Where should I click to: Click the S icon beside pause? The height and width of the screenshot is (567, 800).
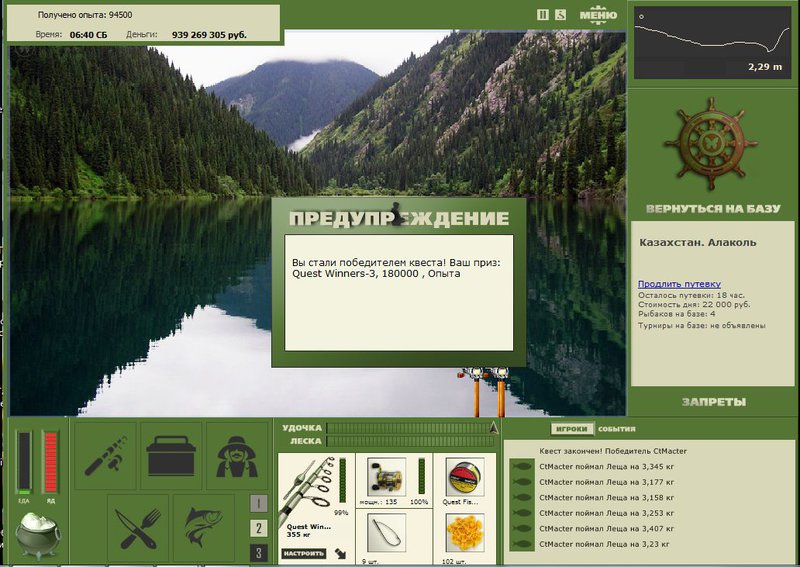[x=560, y=15]
